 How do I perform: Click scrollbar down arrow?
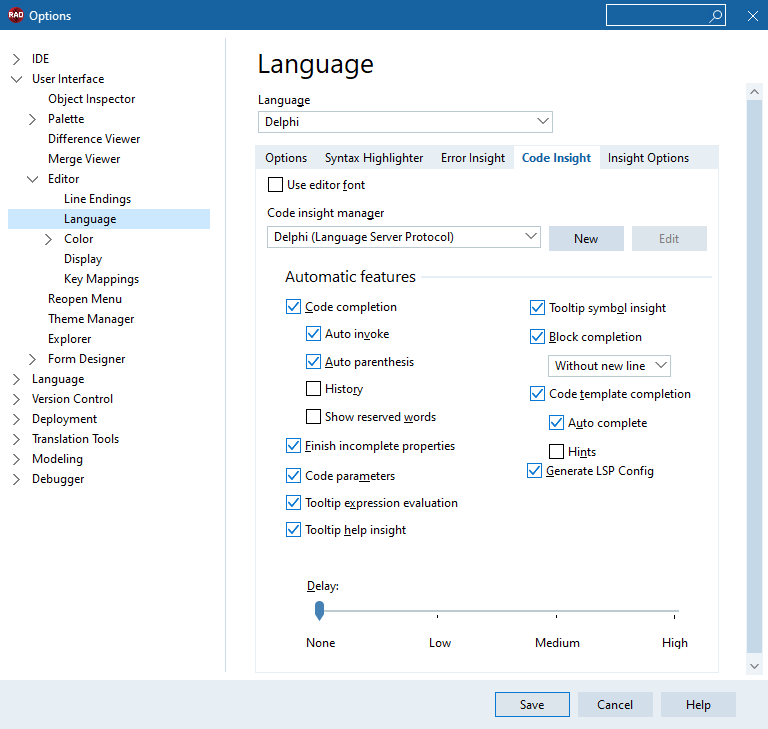coord(754,666)
